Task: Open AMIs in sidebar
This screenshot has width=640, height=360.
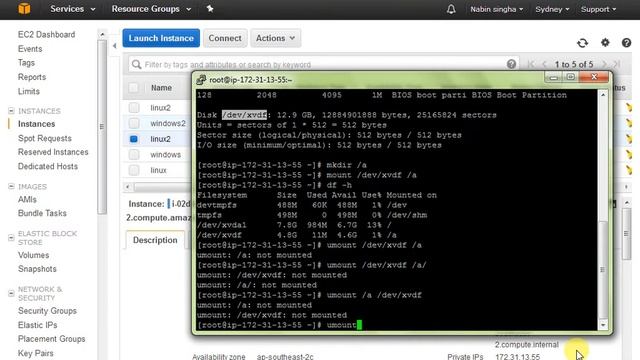Action: [27, 199]
